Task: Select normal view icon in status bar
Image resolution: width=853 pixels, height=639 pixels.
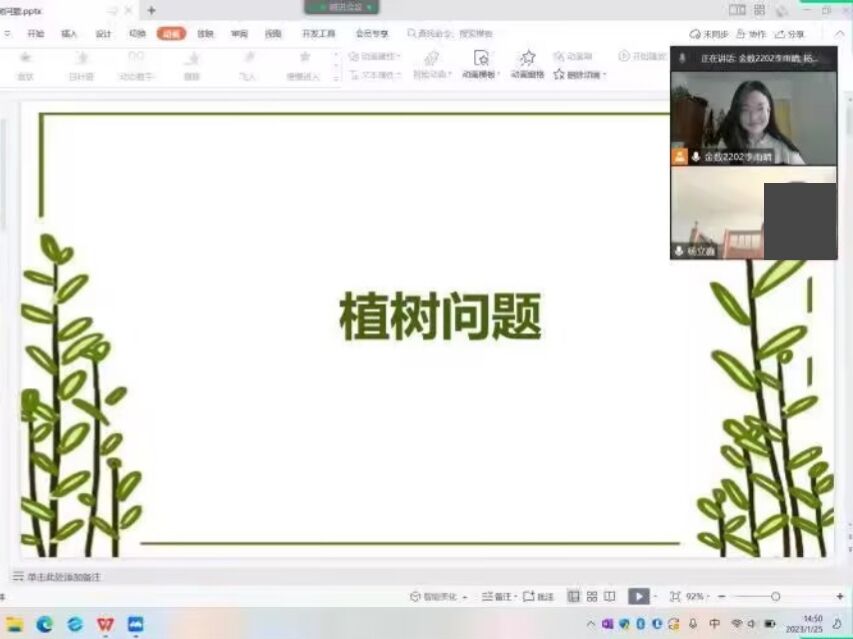Action: coord(574,596)
